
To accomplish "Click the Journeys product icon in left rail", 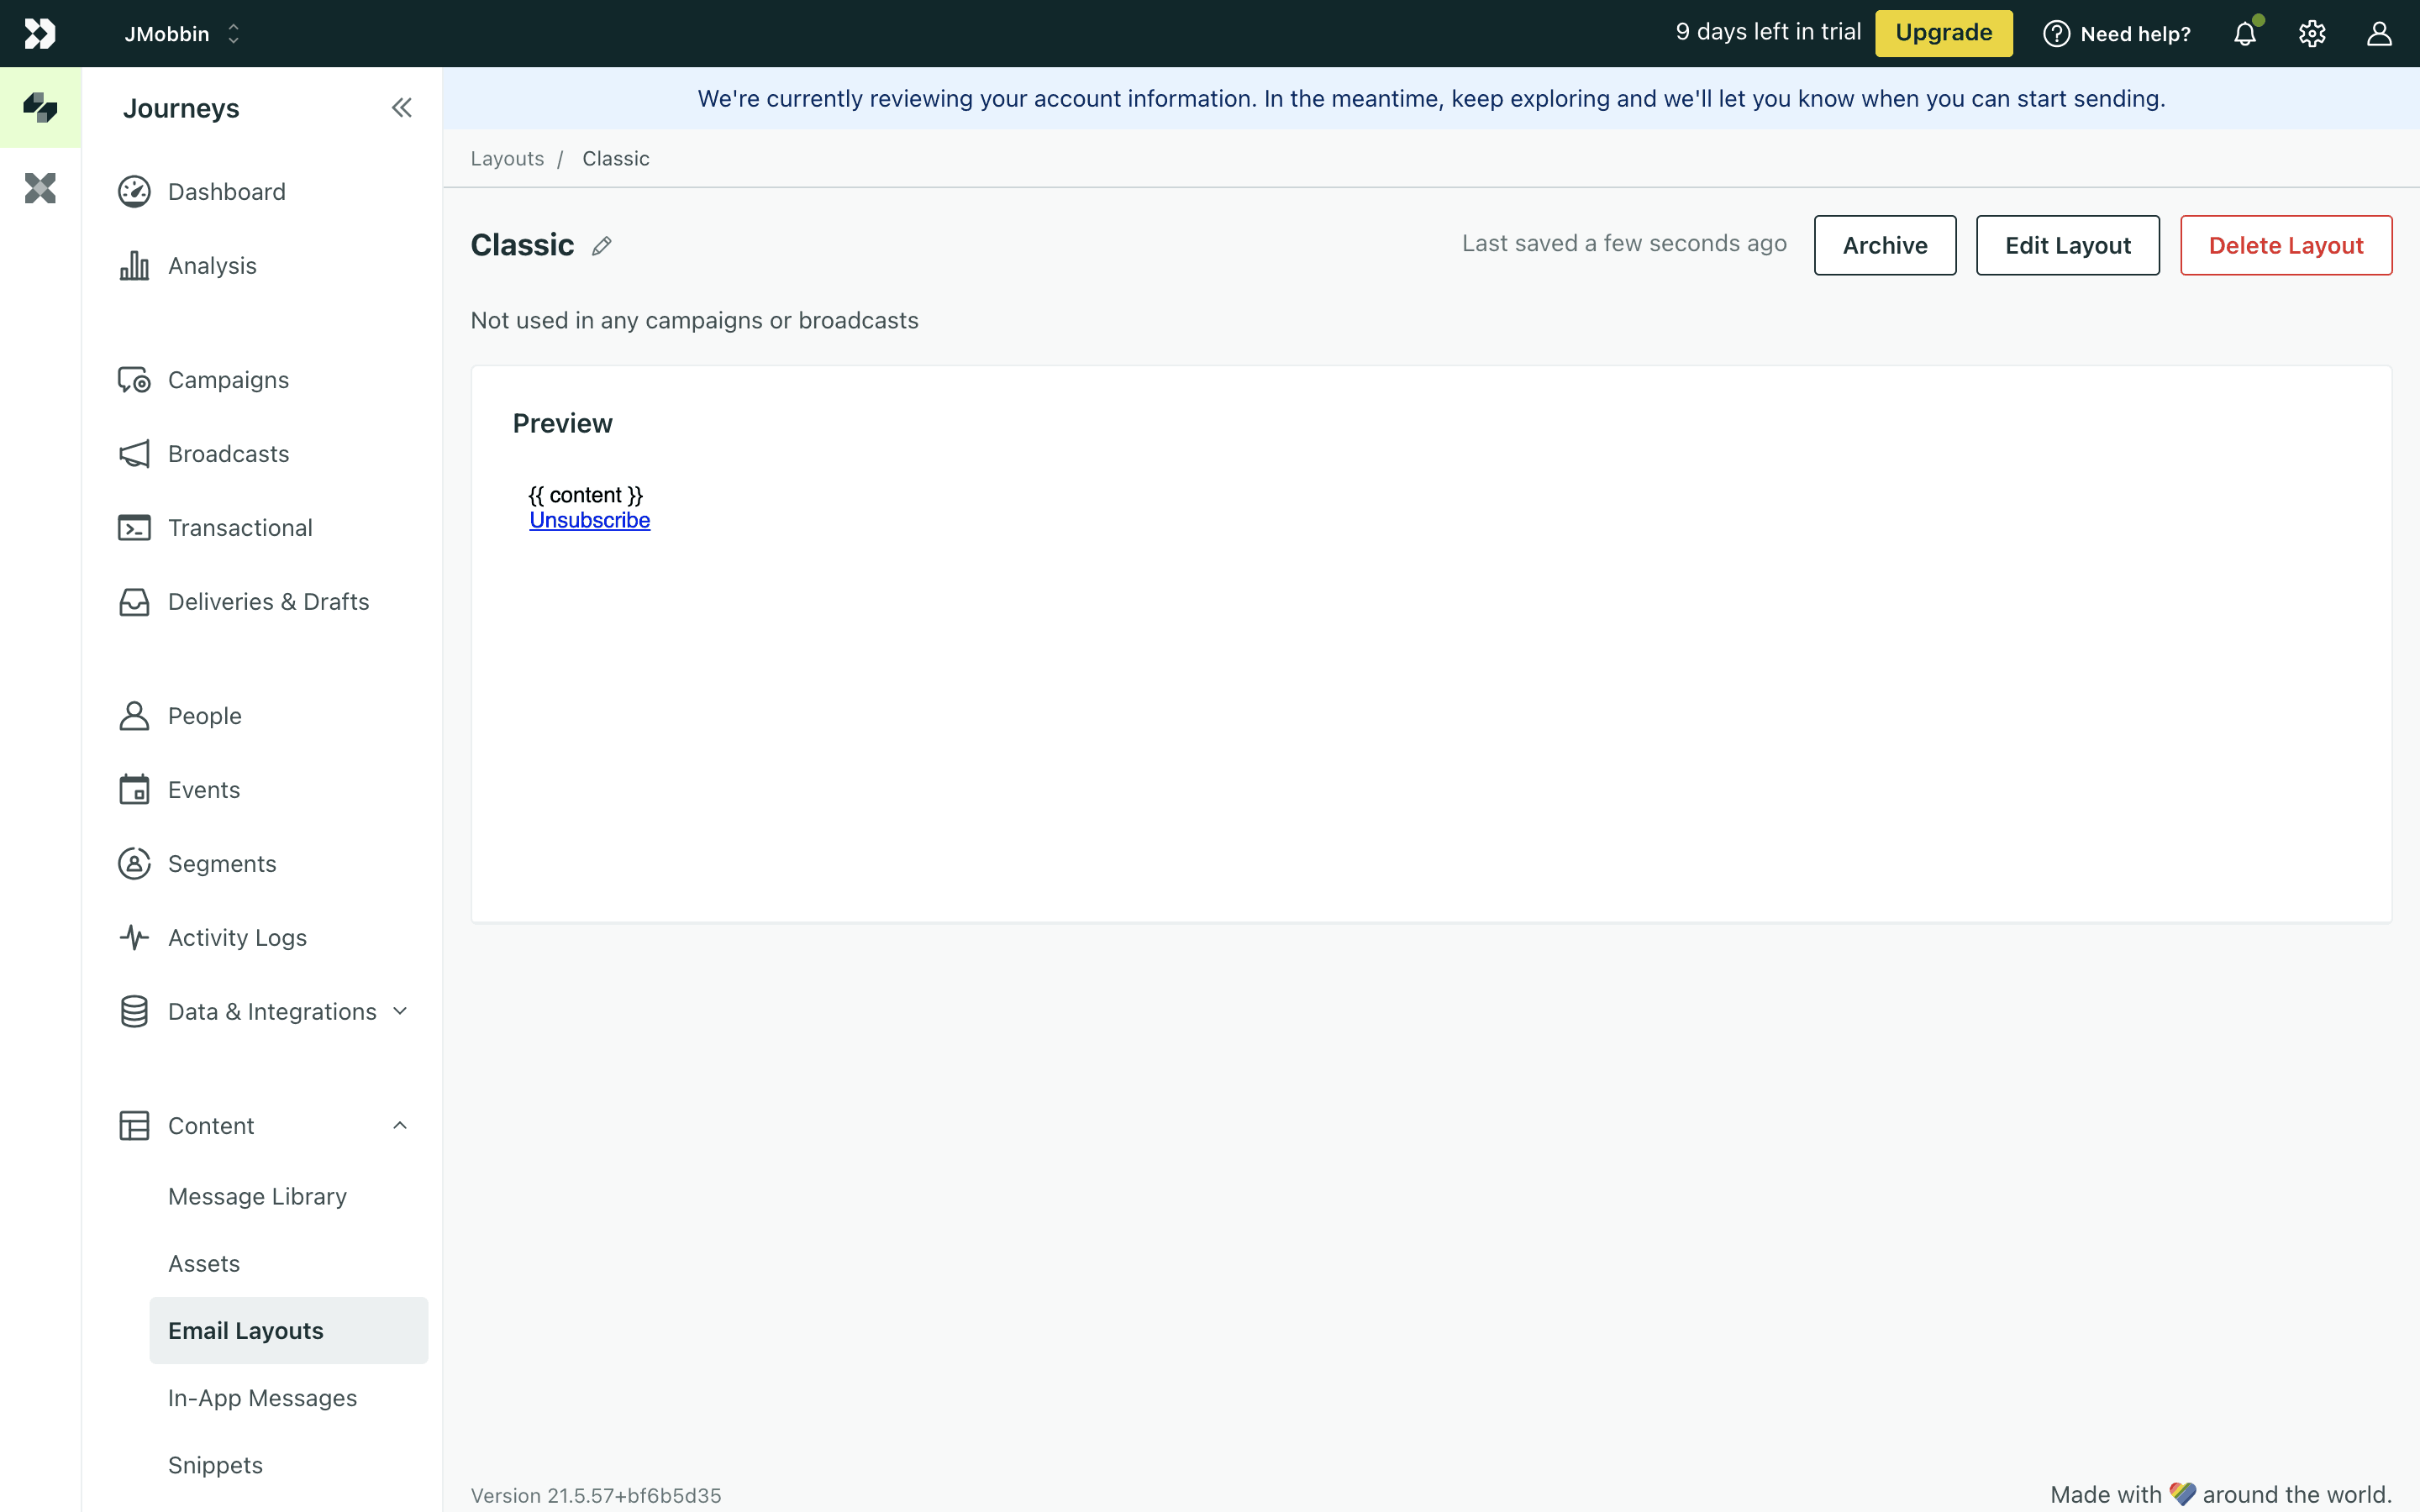I will pos(40,108).
